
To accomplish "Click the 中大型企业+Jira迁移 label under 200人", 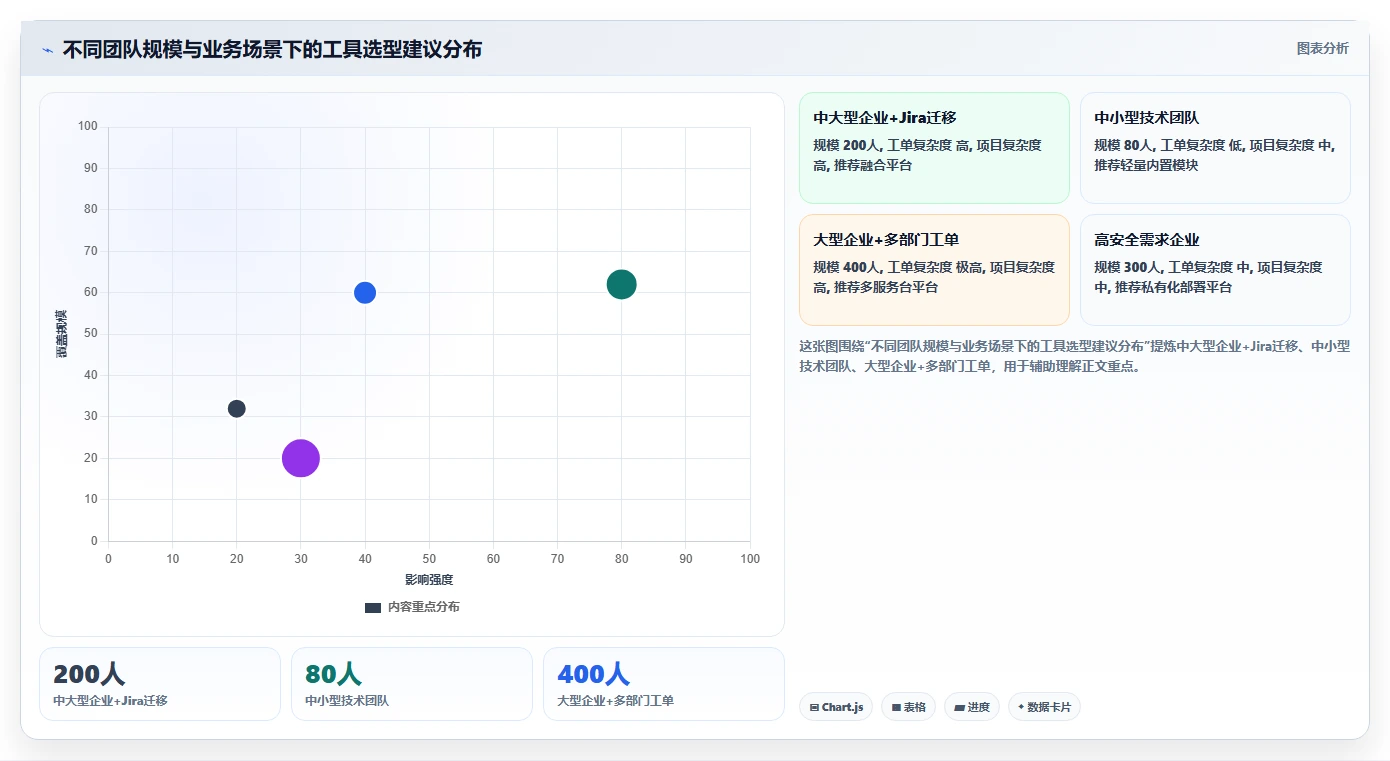I will (110, 701).
